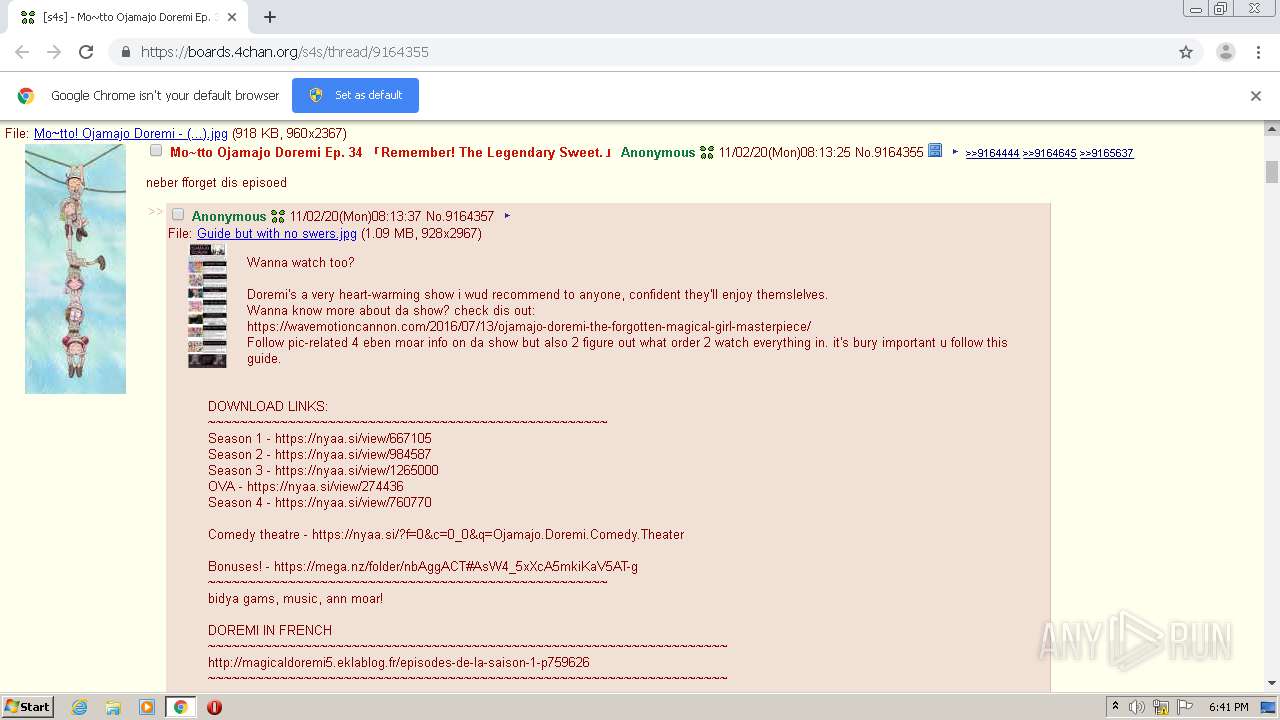Viewport: 1280px width, 720px height.
Task: Click the Show desktop button
Action: [x=1270, y=707]
